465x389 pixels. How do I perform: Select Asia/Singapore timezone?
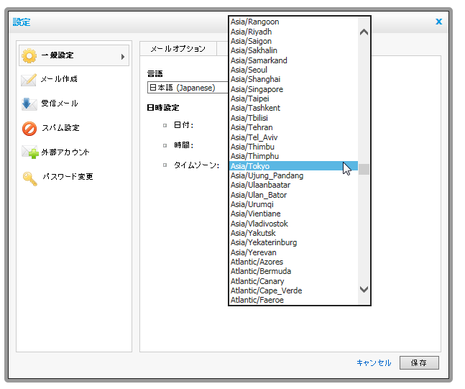tap(293, 89)
